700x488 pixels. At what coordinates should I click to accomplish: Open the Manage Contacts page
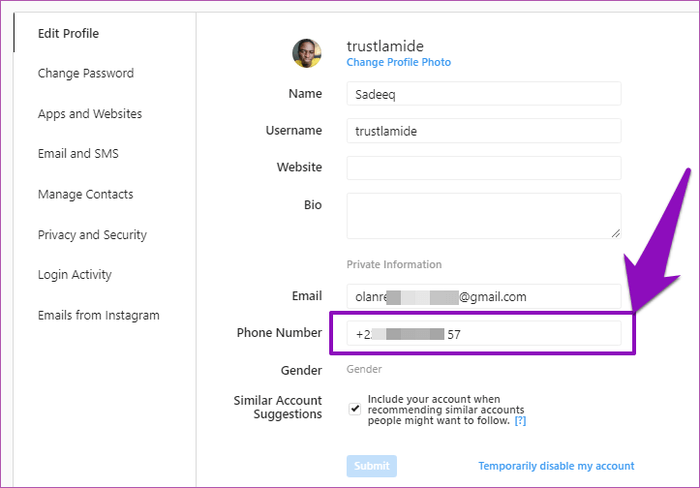(85, 194)
